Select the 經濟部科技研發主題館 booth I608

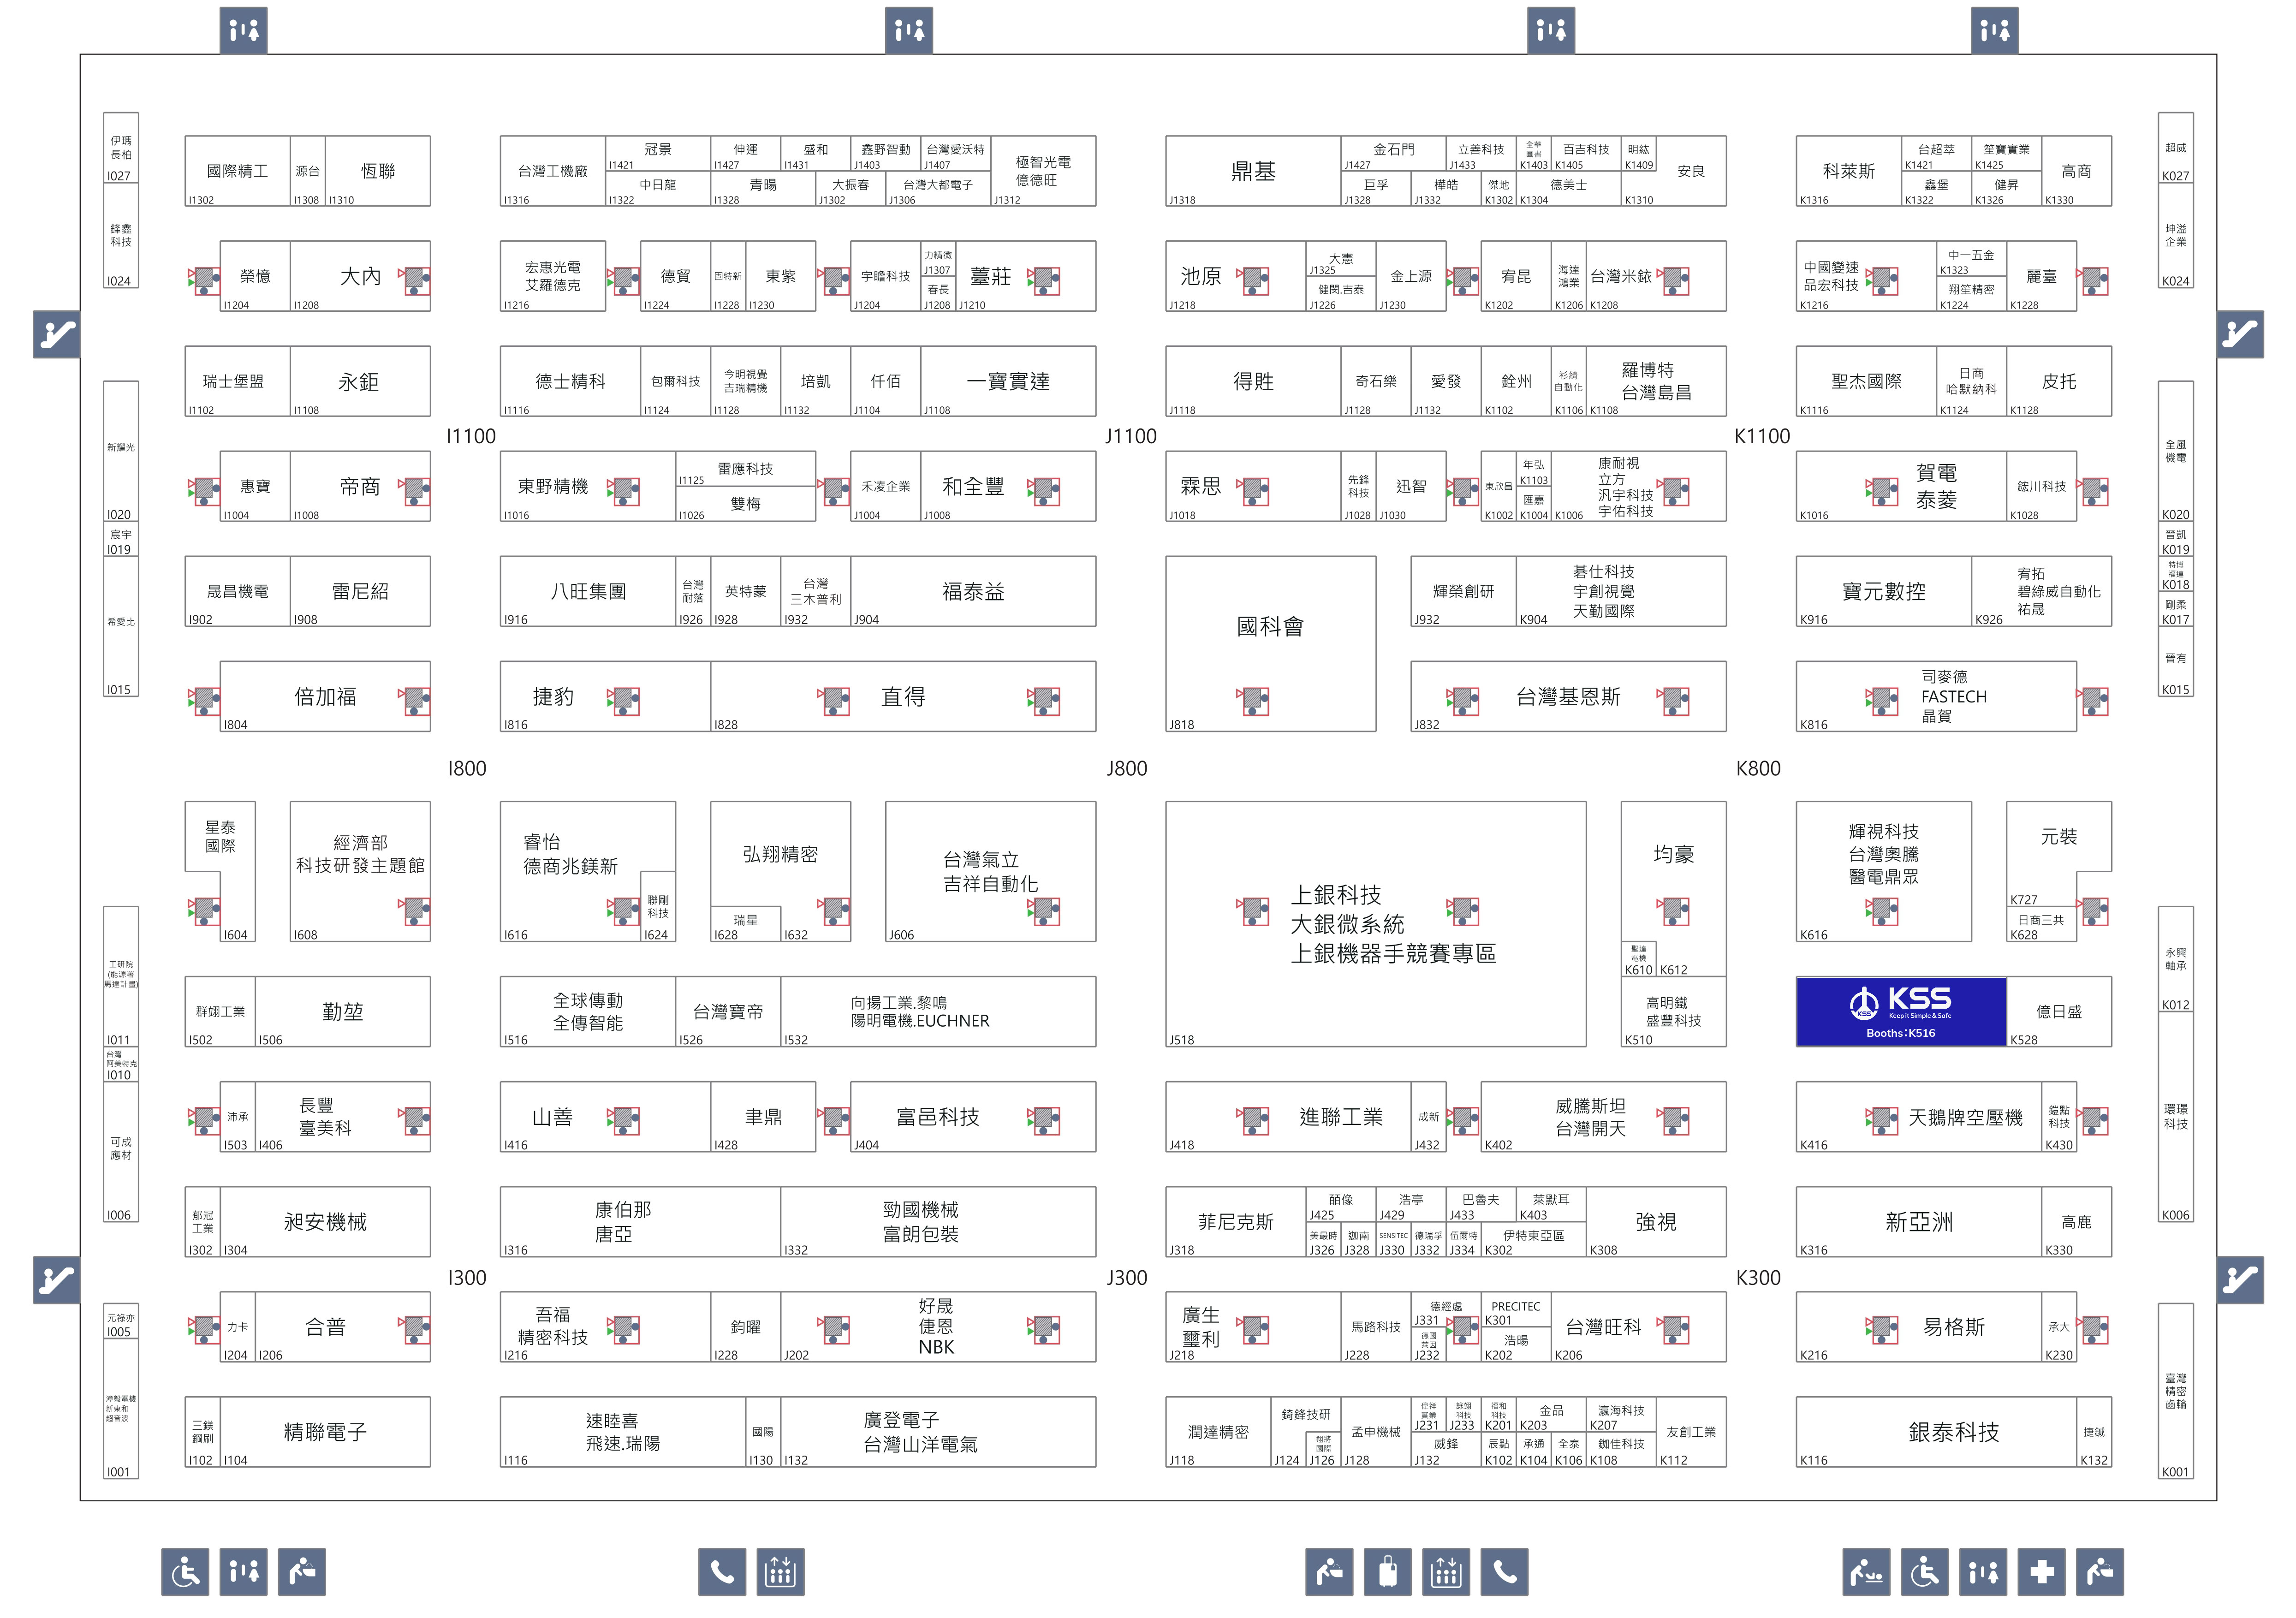click(x=360, y=871)
